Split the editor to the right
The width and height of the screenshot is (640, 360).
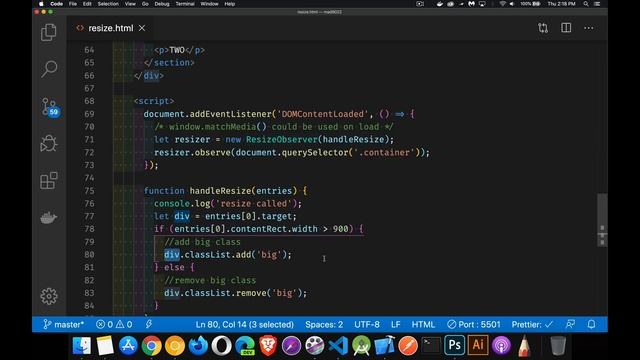(566, 28)
